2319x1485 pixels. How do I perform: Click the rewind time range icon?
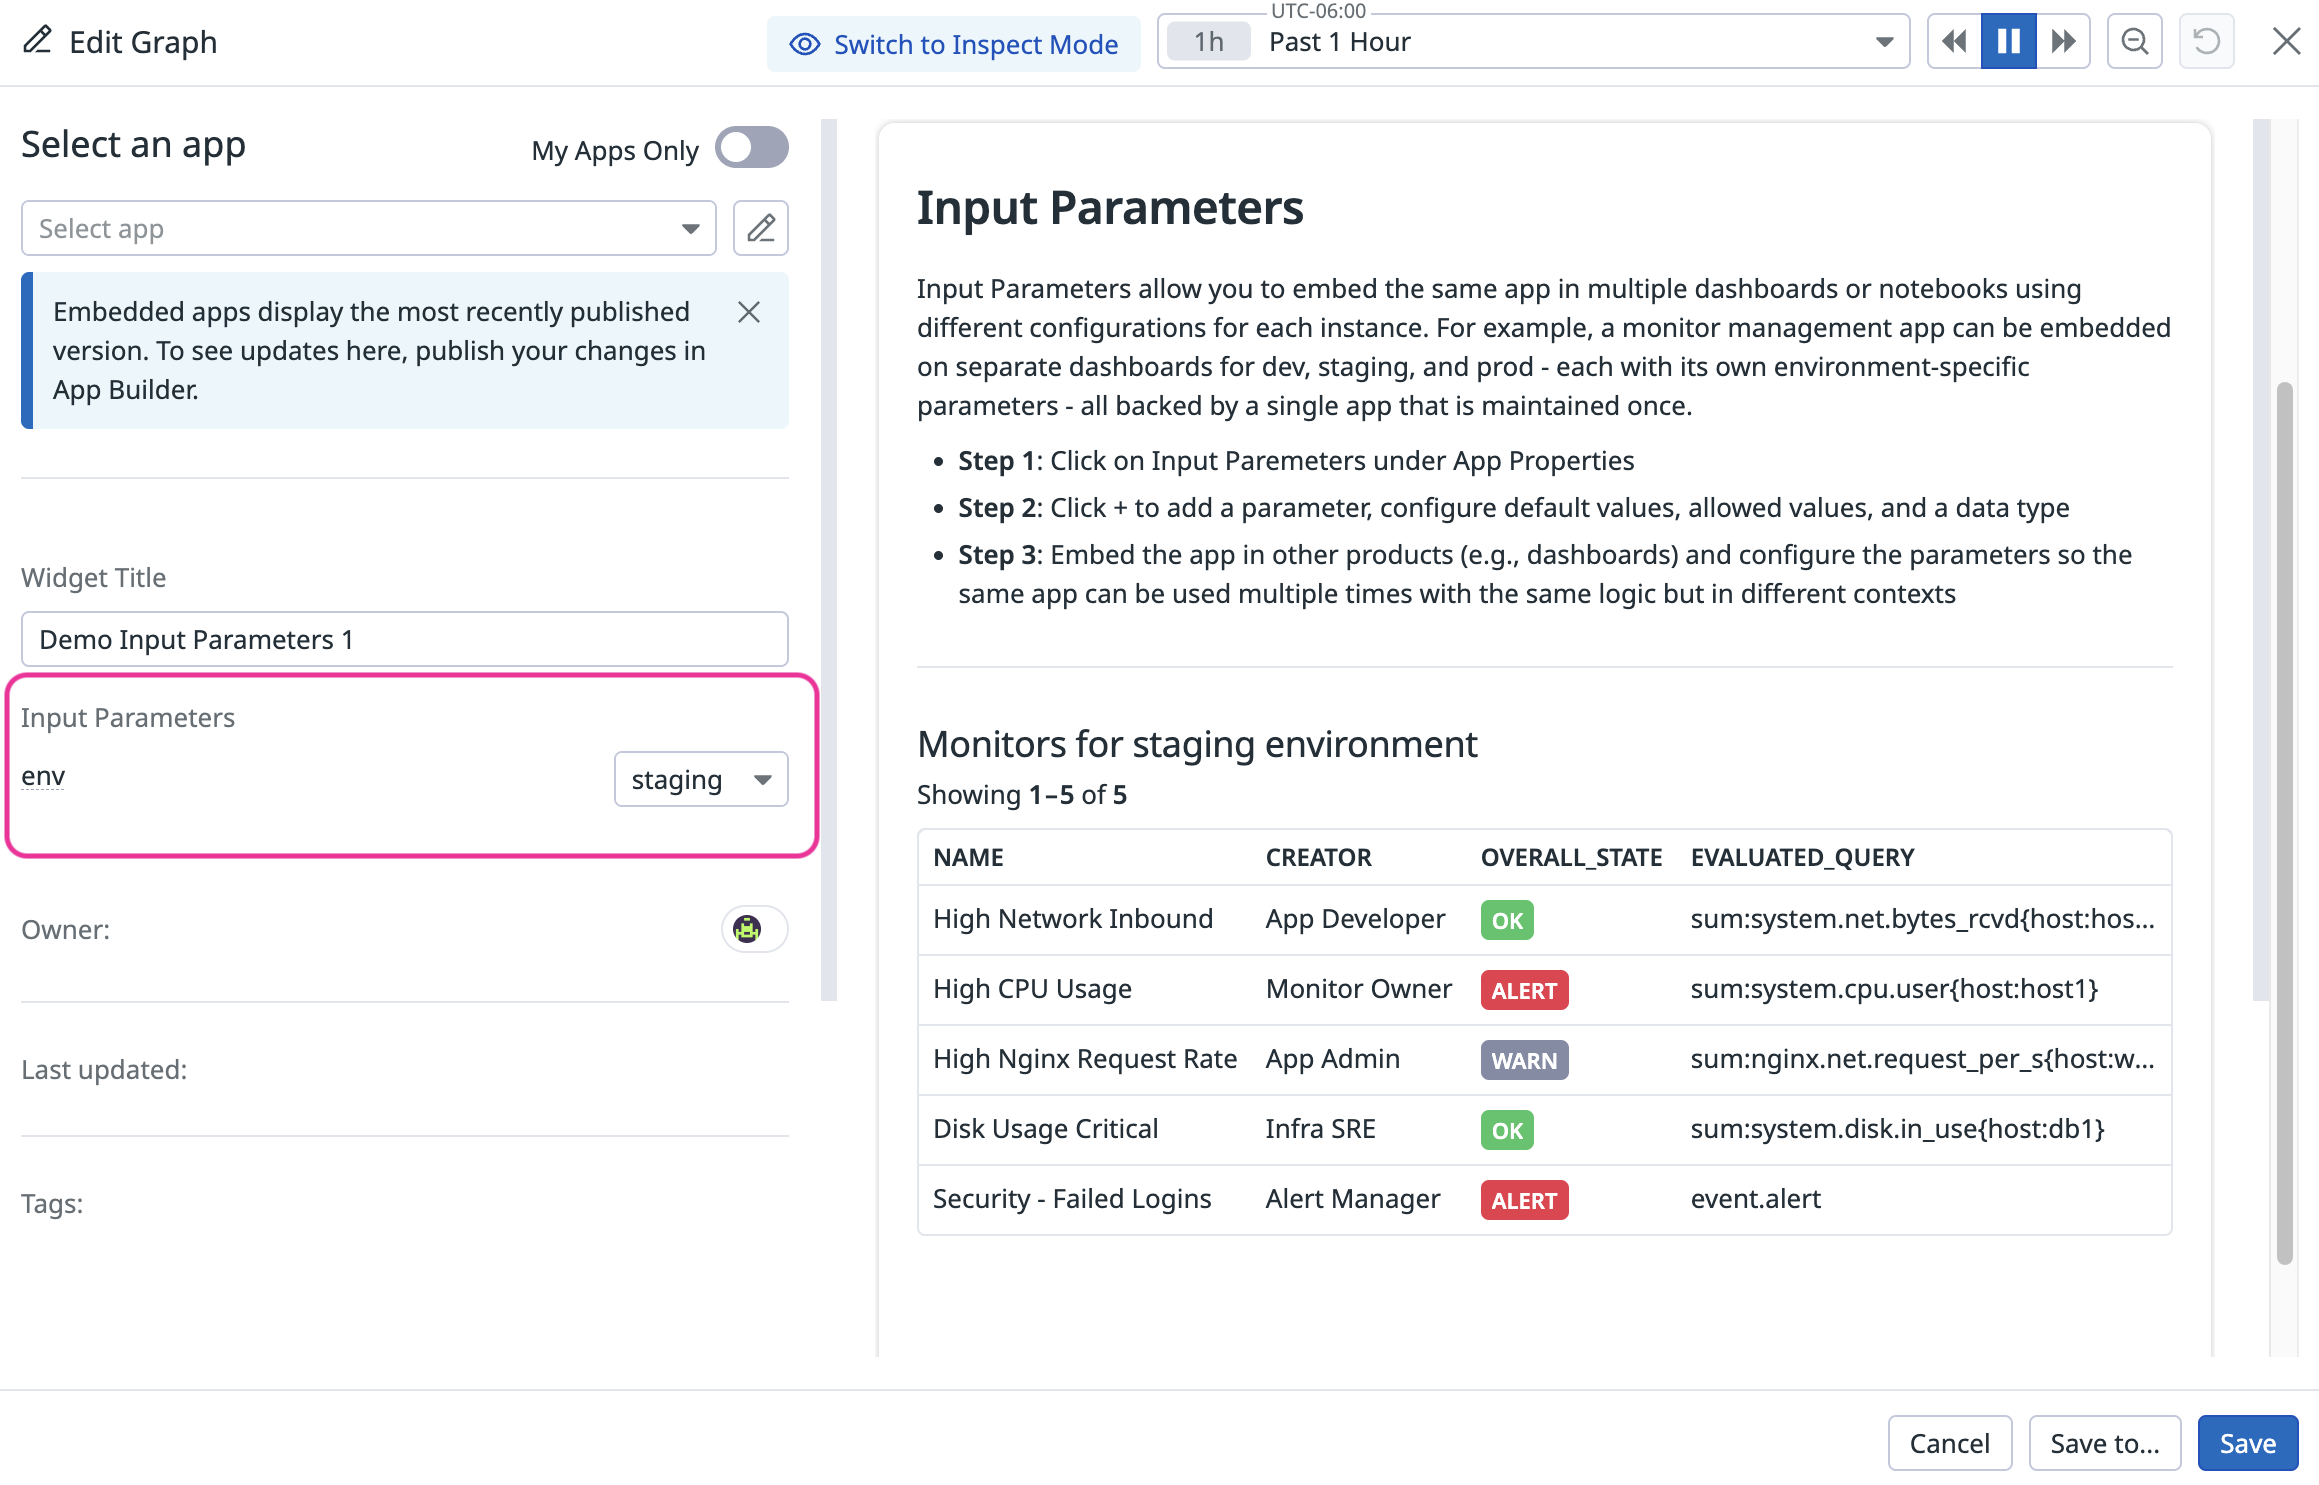point(1953,42)
